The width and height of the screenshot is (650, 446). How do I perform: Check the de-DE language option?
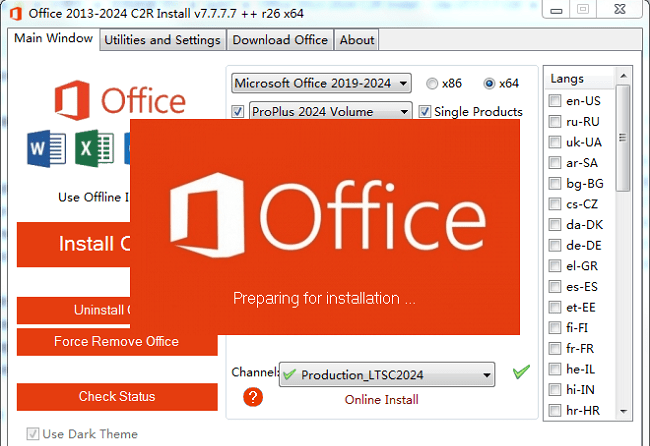(554, 244)
